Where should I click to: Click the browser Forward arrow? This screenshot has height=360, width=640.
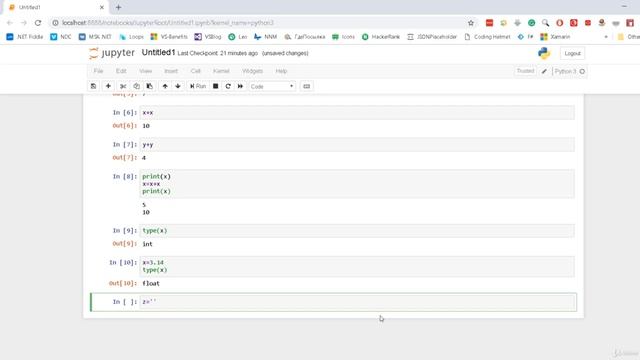pos(24,23)
